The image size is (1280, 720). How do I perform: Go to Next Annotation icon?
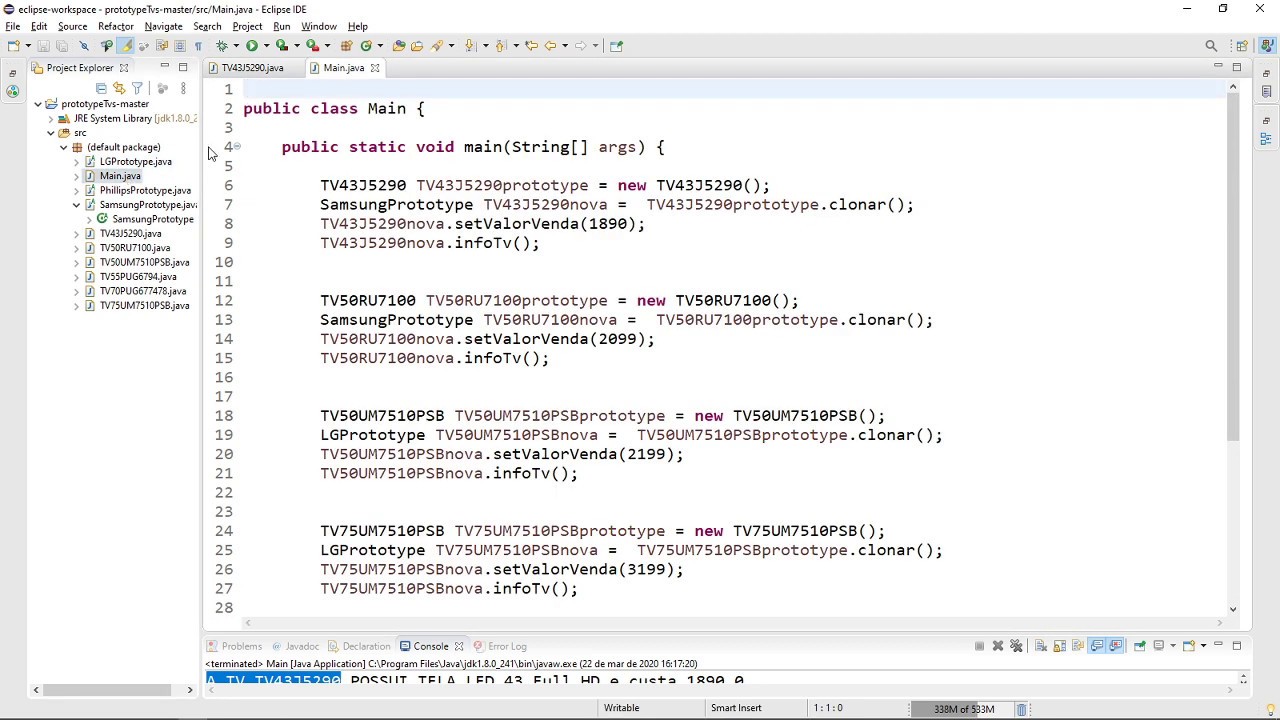click(469, 45)
